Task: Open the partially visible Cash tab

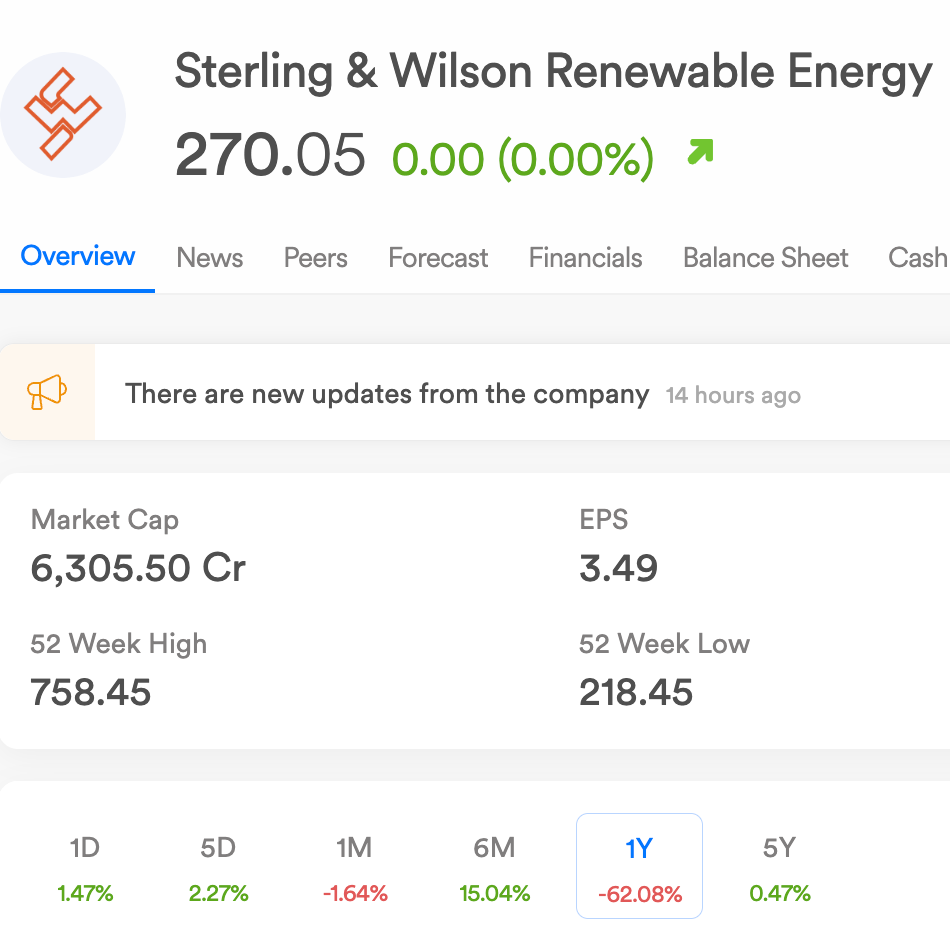Action: (917, 258)
